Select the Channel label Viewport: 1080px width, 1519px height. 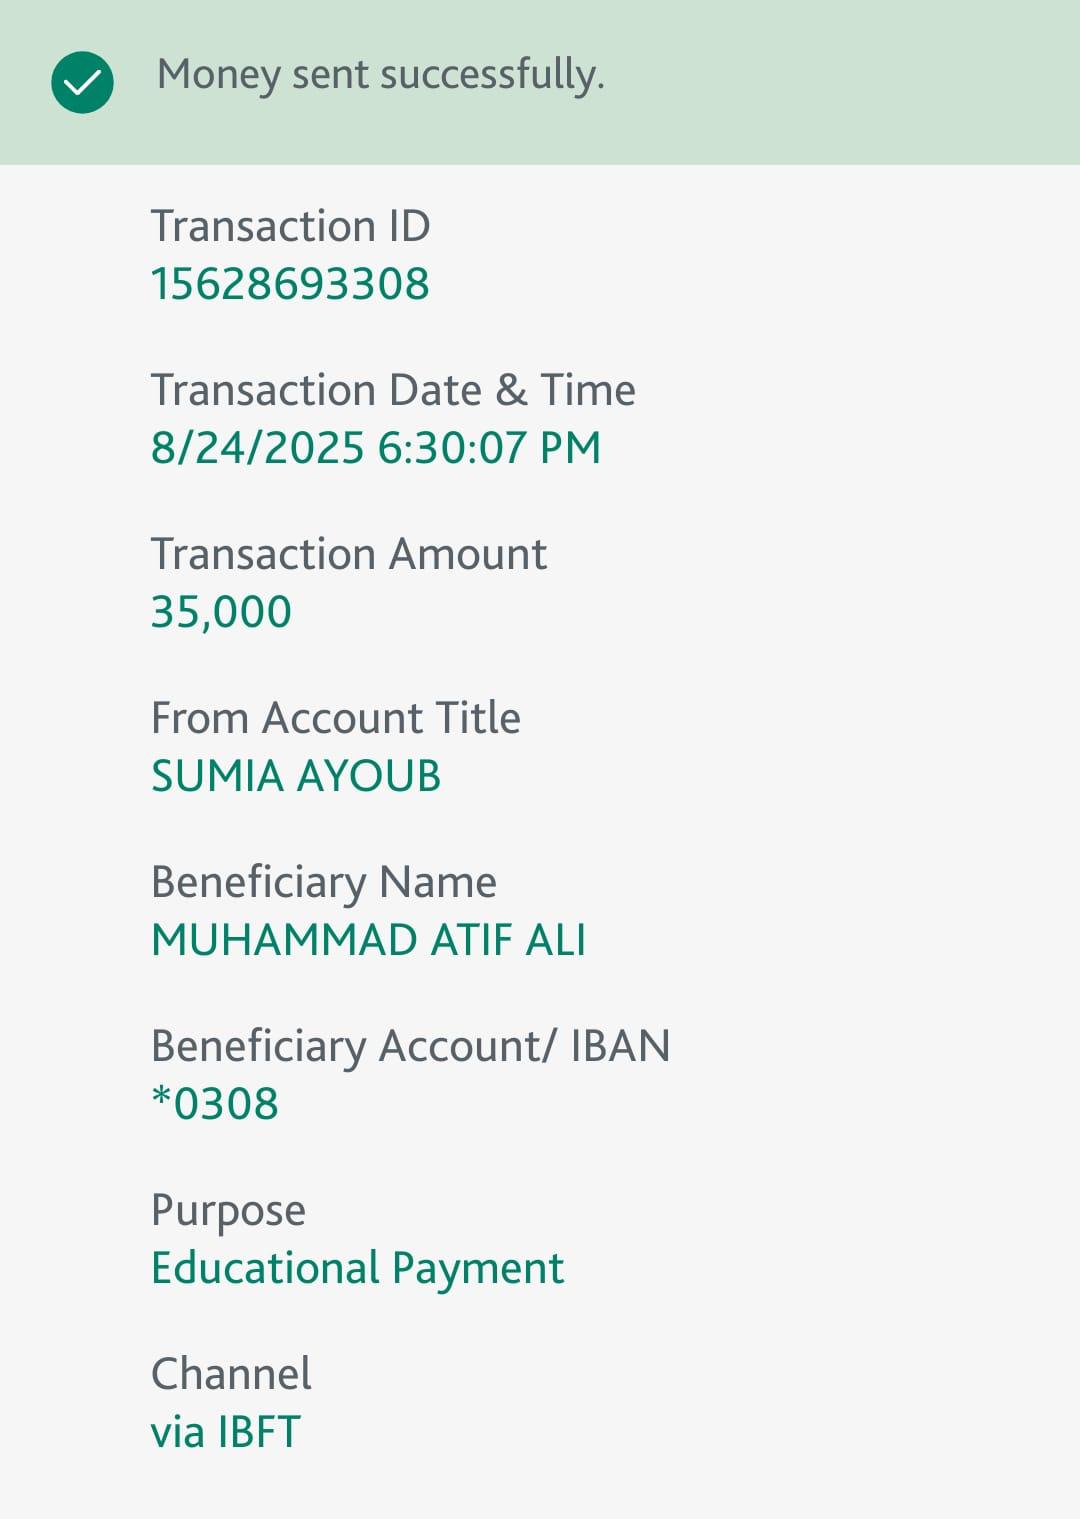click(x=231, y=1374)
